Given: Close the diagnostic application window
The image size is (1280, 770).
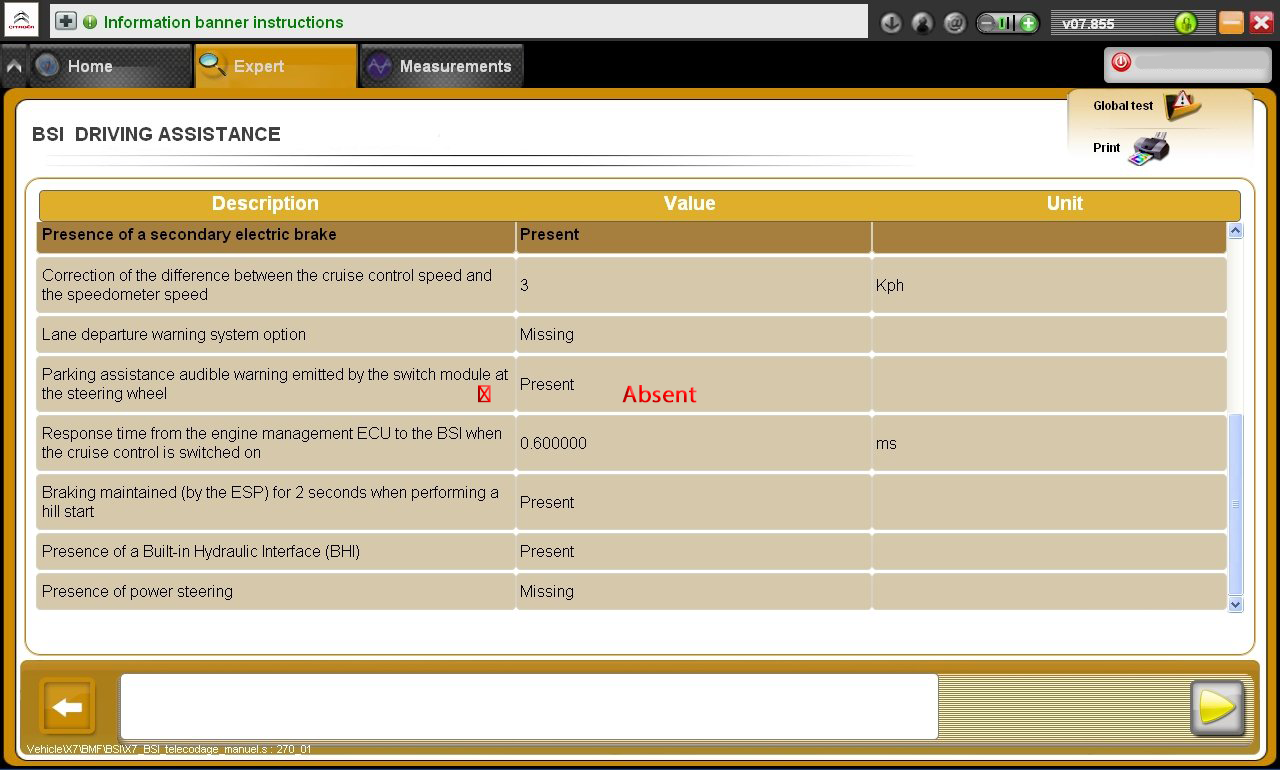Looking at the screenshot, I should (1261, 22).
